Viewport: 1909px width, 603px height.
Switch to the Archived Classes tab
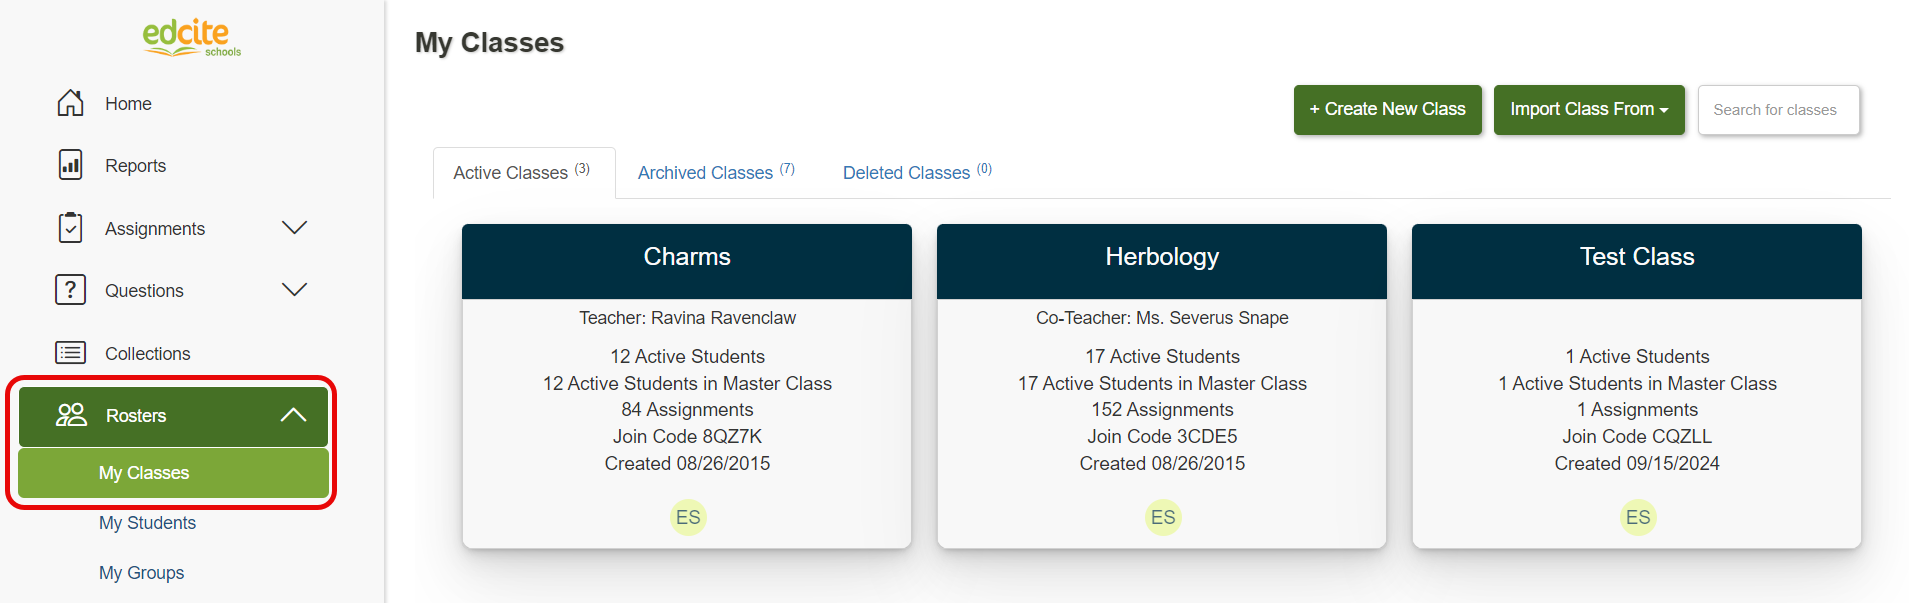[715, 172]
